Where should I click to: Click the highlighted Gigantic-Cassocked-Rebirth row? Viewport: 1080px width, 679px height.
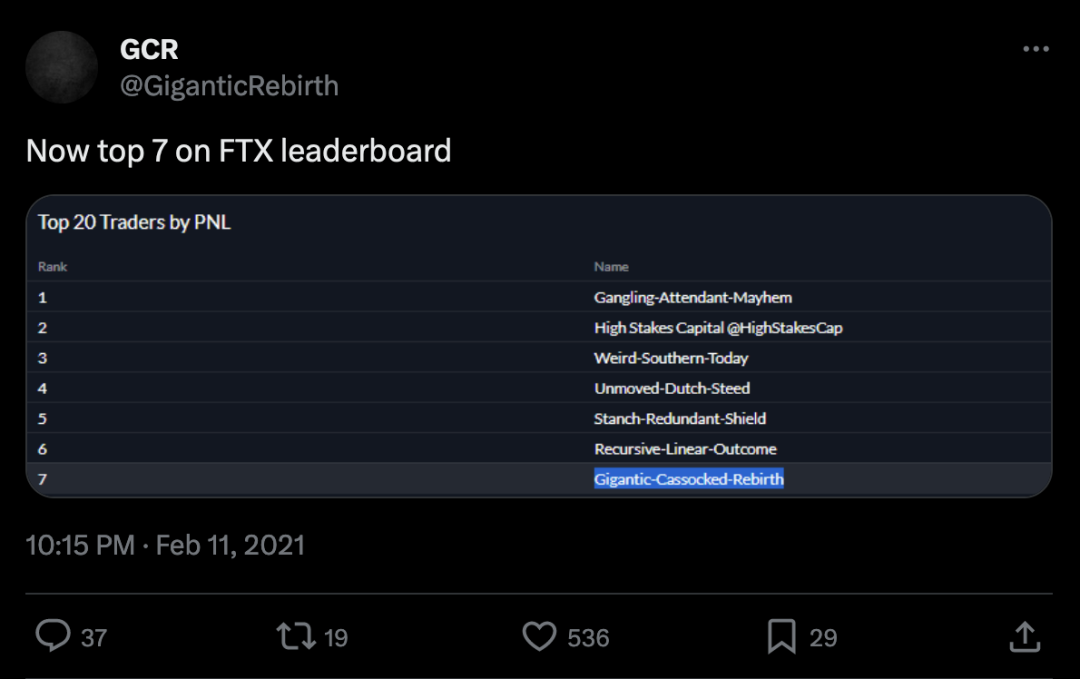click(688, 479)
